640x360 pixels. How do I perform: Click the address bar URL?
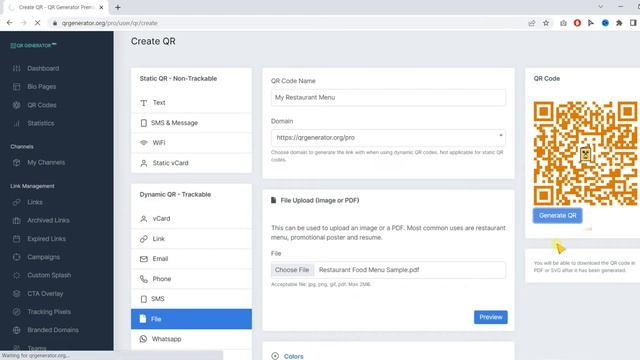tap(109, 23)
